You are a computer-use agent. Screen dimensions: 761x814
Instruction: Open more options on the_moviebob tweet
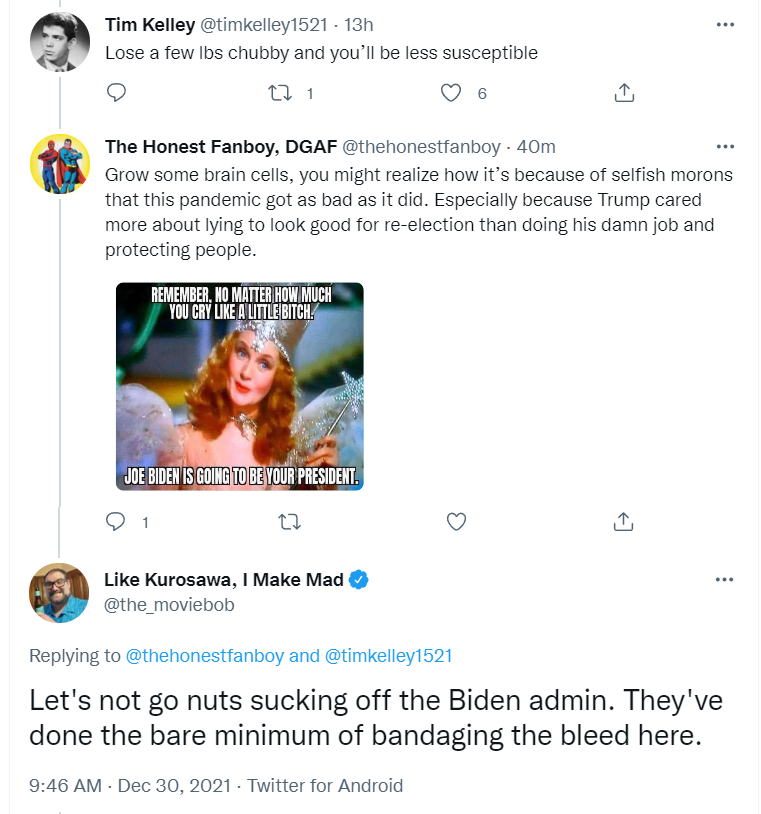pos(724,579)
